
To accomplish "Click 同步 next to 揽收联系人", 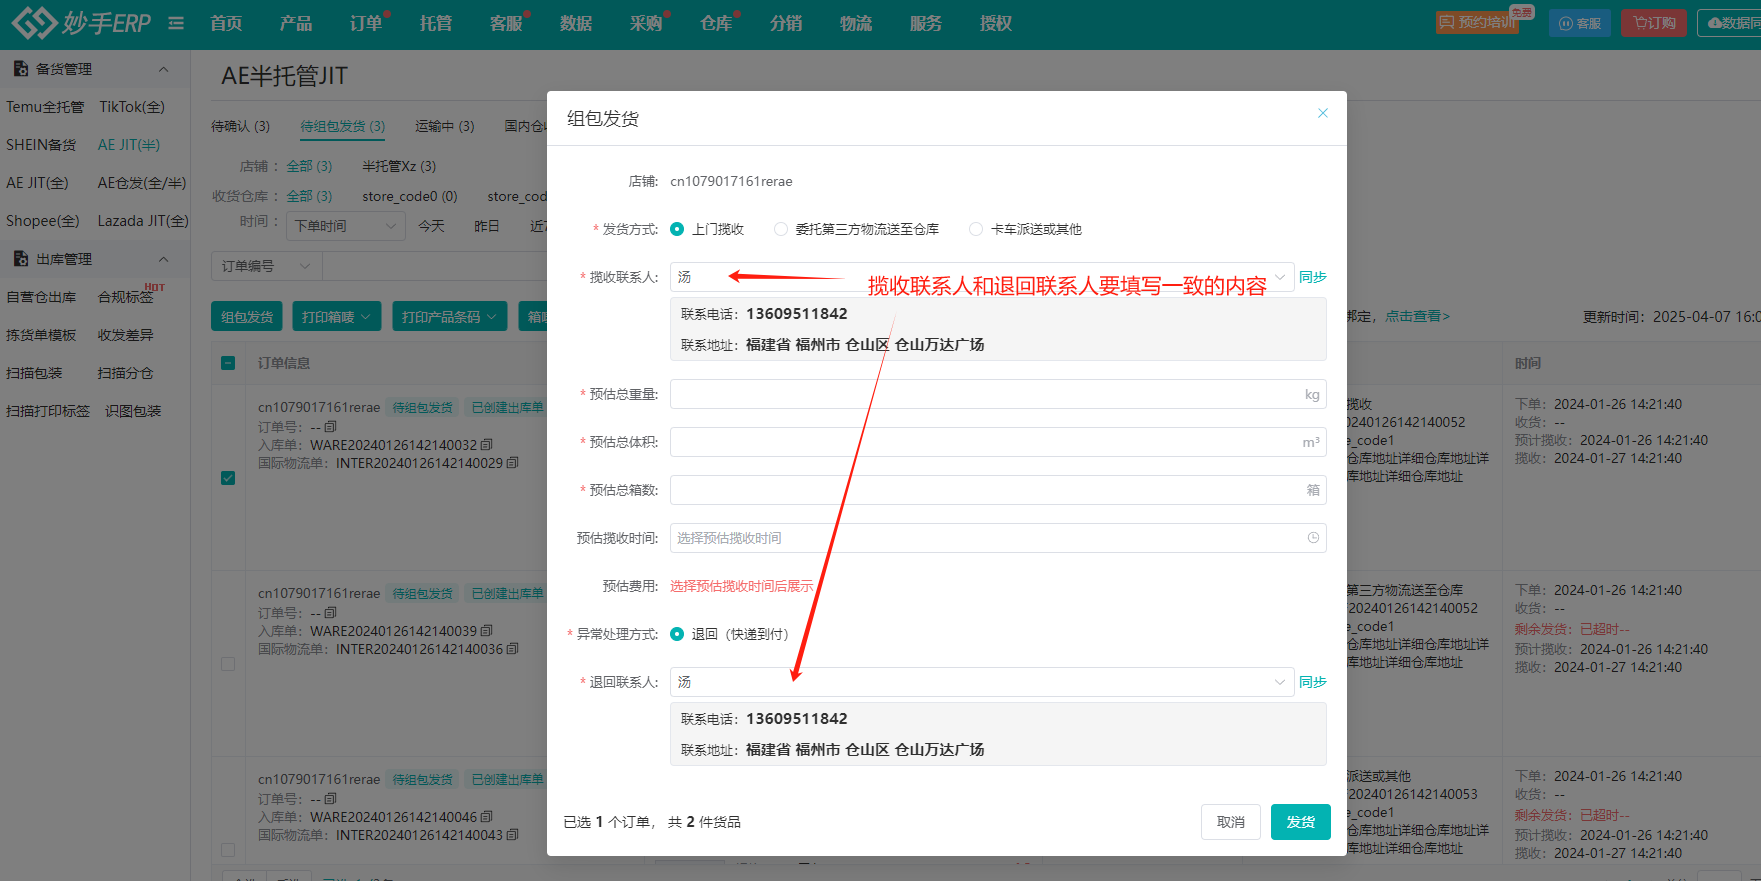I will tap(1313, 277).
